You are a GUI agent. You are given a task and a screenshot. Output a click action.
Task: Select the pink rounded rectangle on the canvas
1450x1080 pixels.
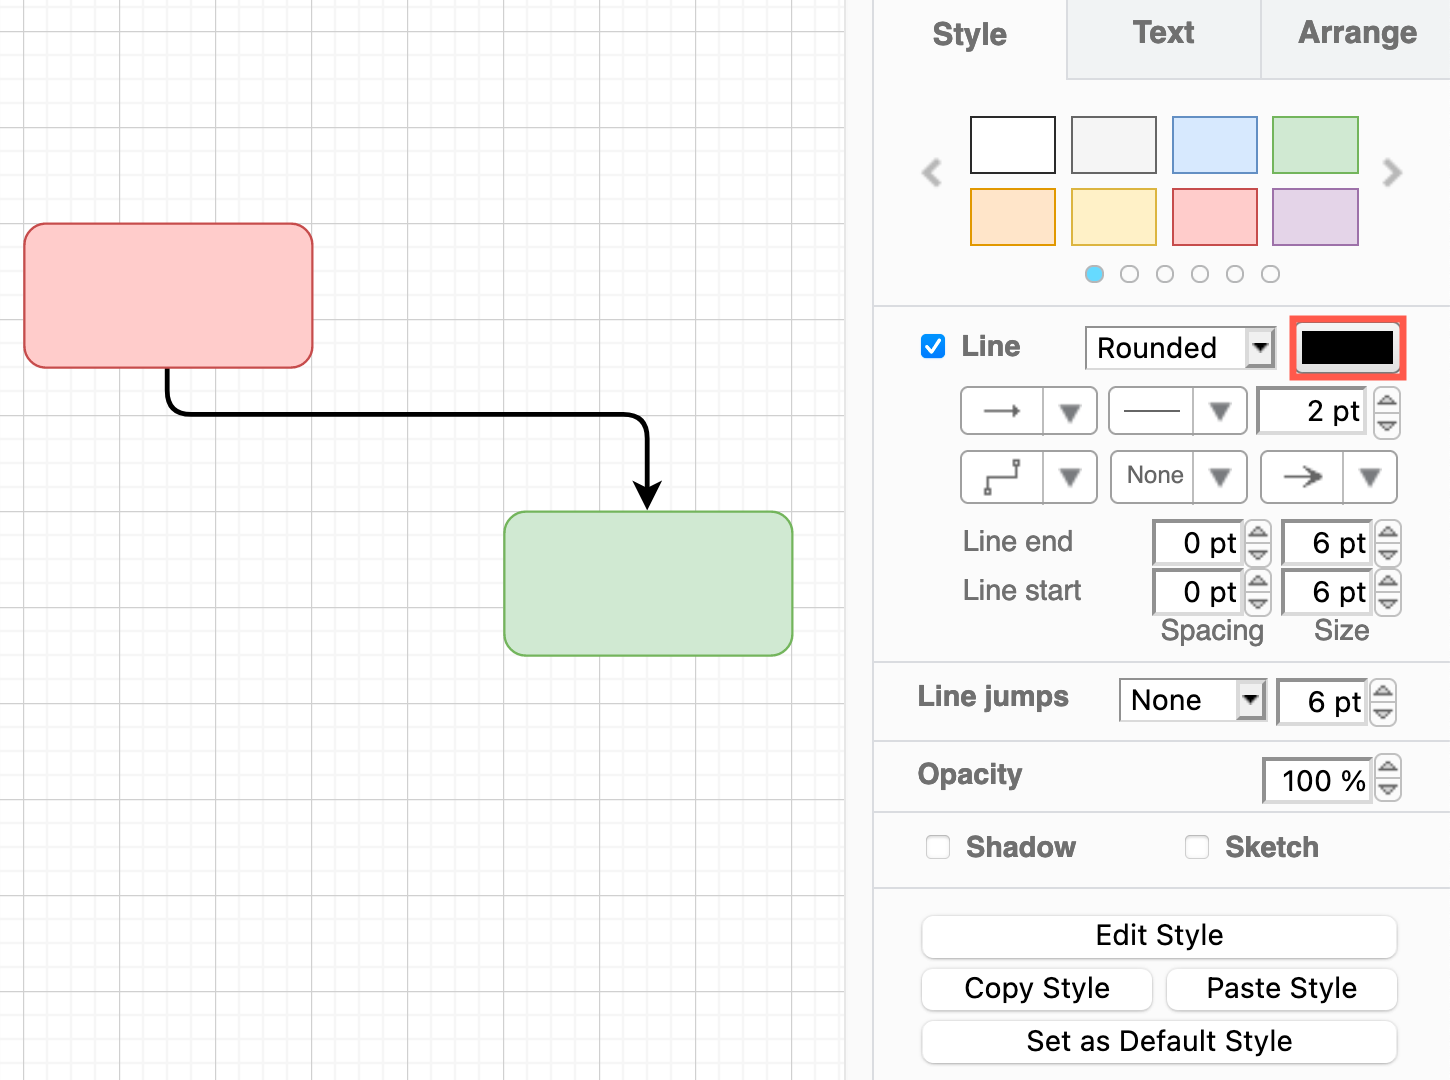pos(167,295)
